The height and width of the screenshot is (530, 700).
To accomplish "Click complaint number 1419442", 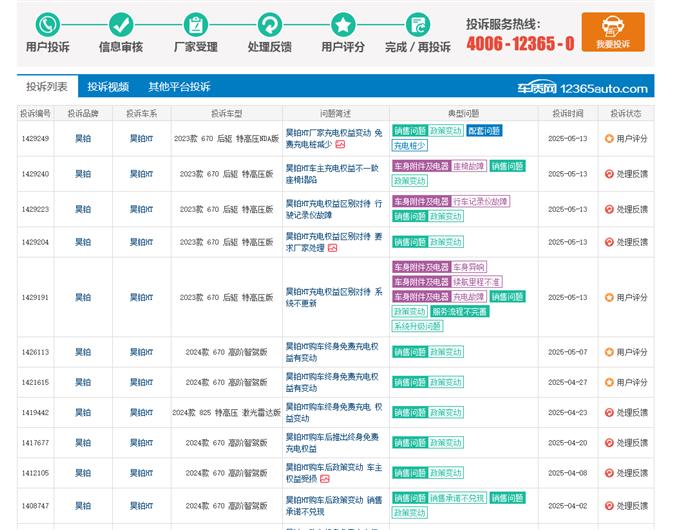I will [x=35, y=413].
